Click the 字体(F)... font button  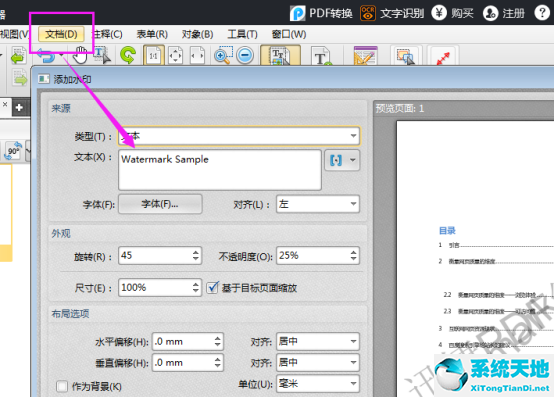160,204
